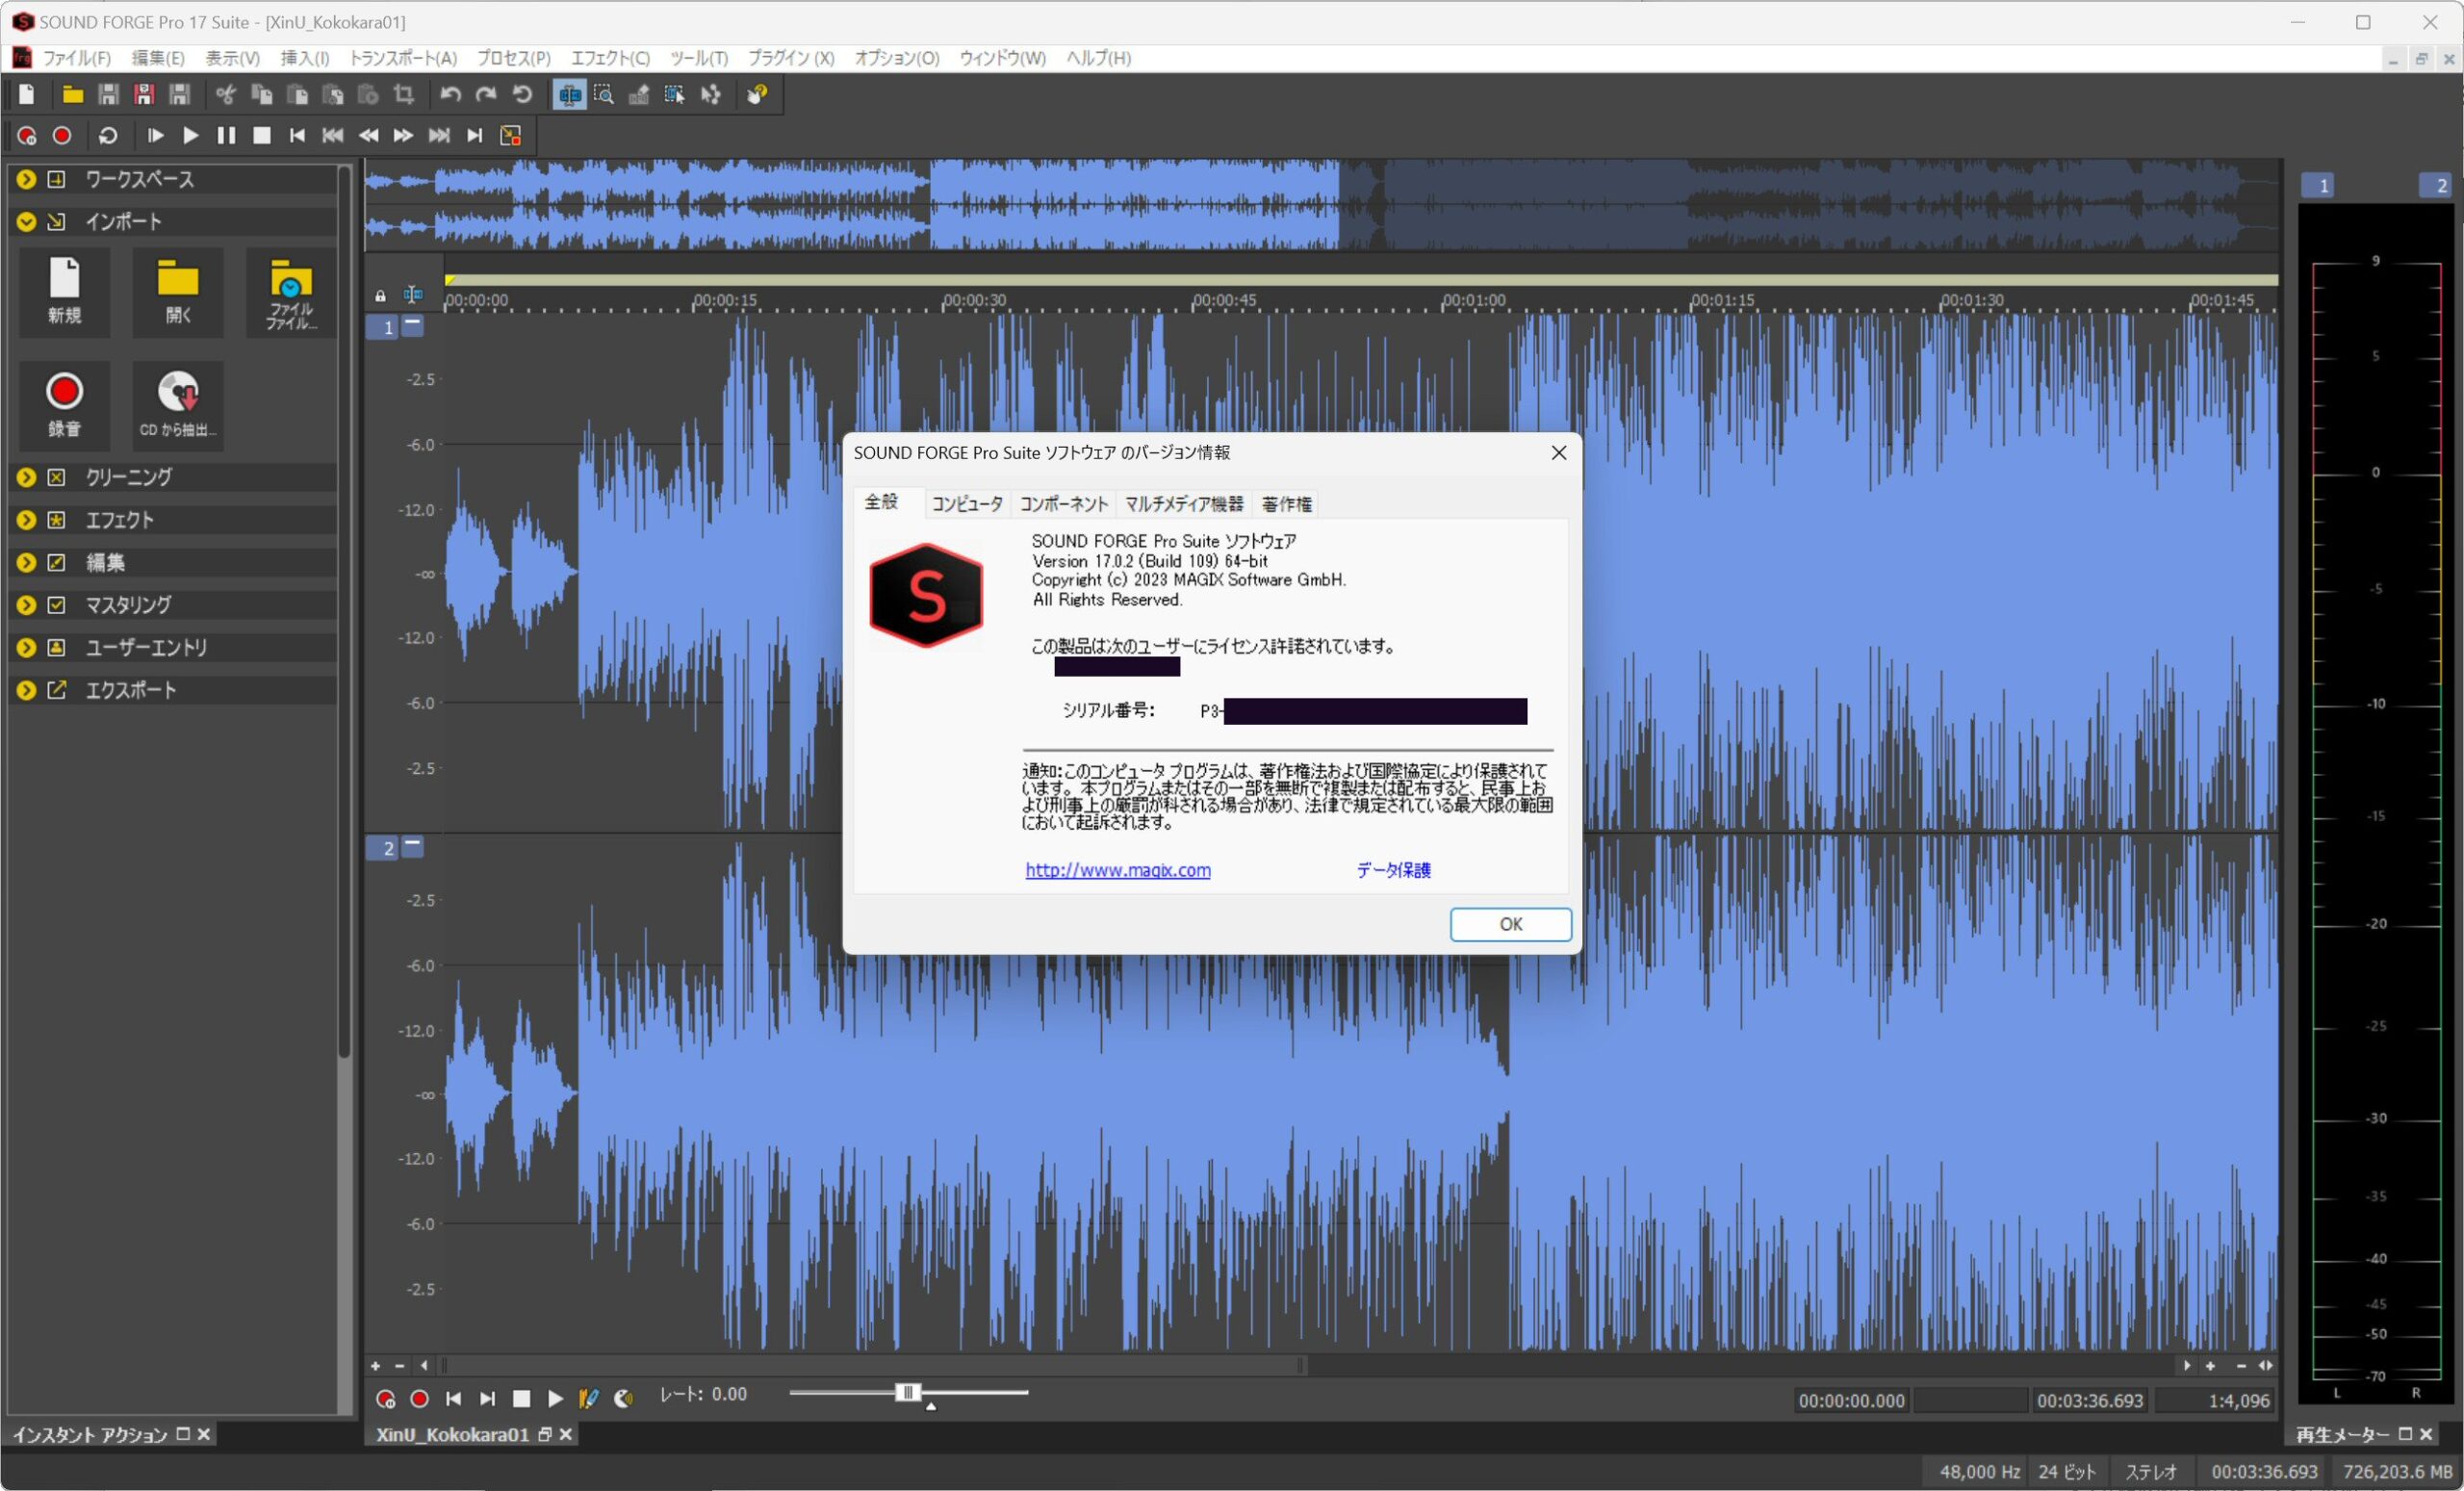Click Fast Forward in main transport toolbar

pyautogui.click(x=403, y=136)
